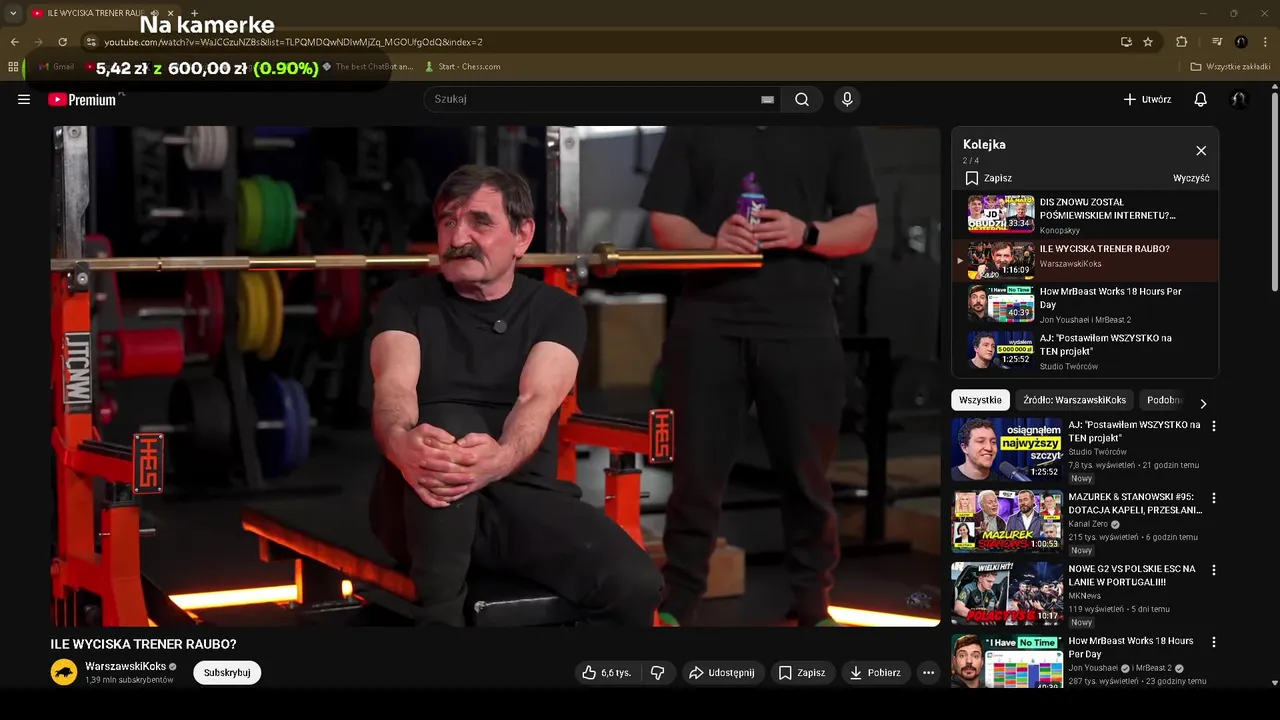Bookmark this page with the star

pyautogui.click(x=1148, y=42)
